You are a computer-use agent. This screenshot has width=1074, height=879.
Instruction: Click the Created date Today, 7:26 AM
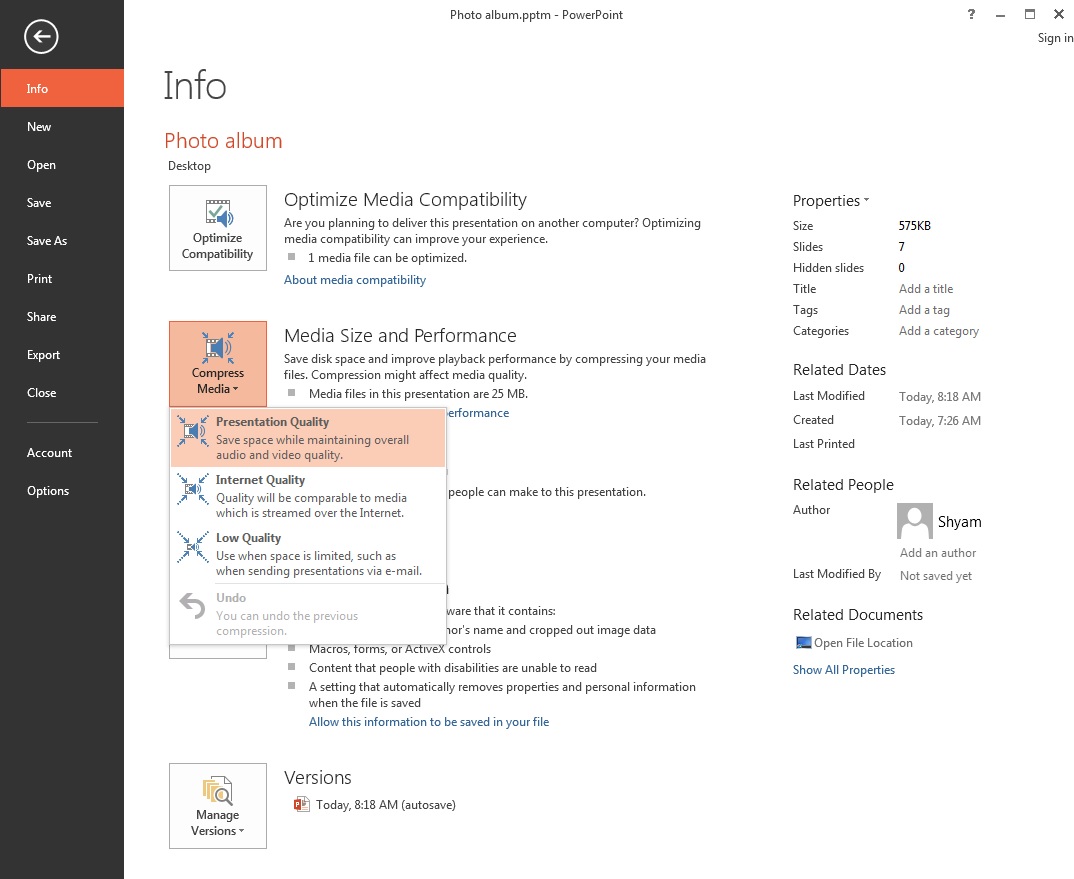pyautogui.click(x=940, y=421)
